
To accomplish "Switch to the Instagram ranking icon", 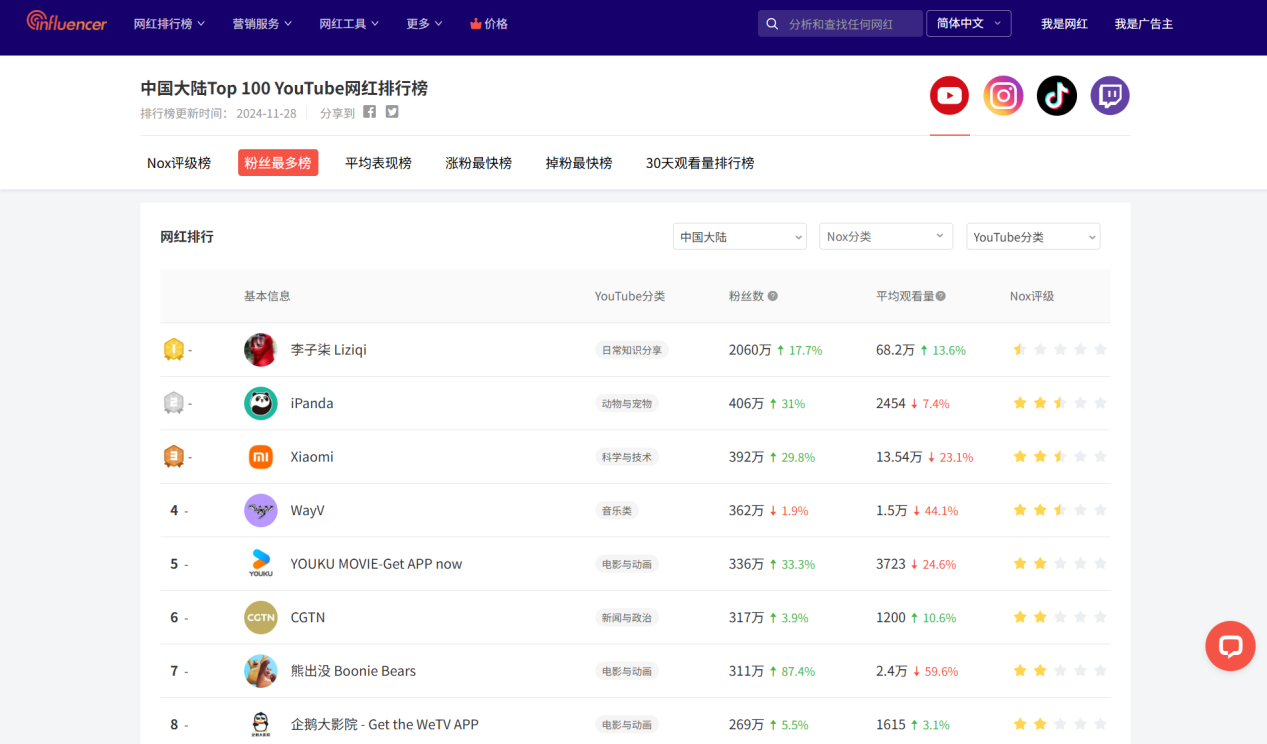I will point(1003,96).
